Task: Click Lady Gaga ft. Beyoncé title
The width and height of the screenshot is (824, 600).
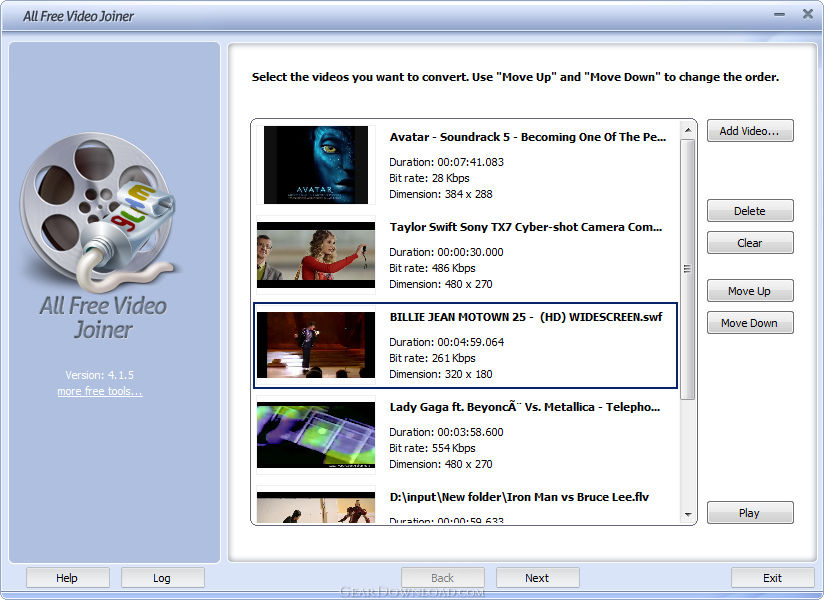Action: pos(524,407)
